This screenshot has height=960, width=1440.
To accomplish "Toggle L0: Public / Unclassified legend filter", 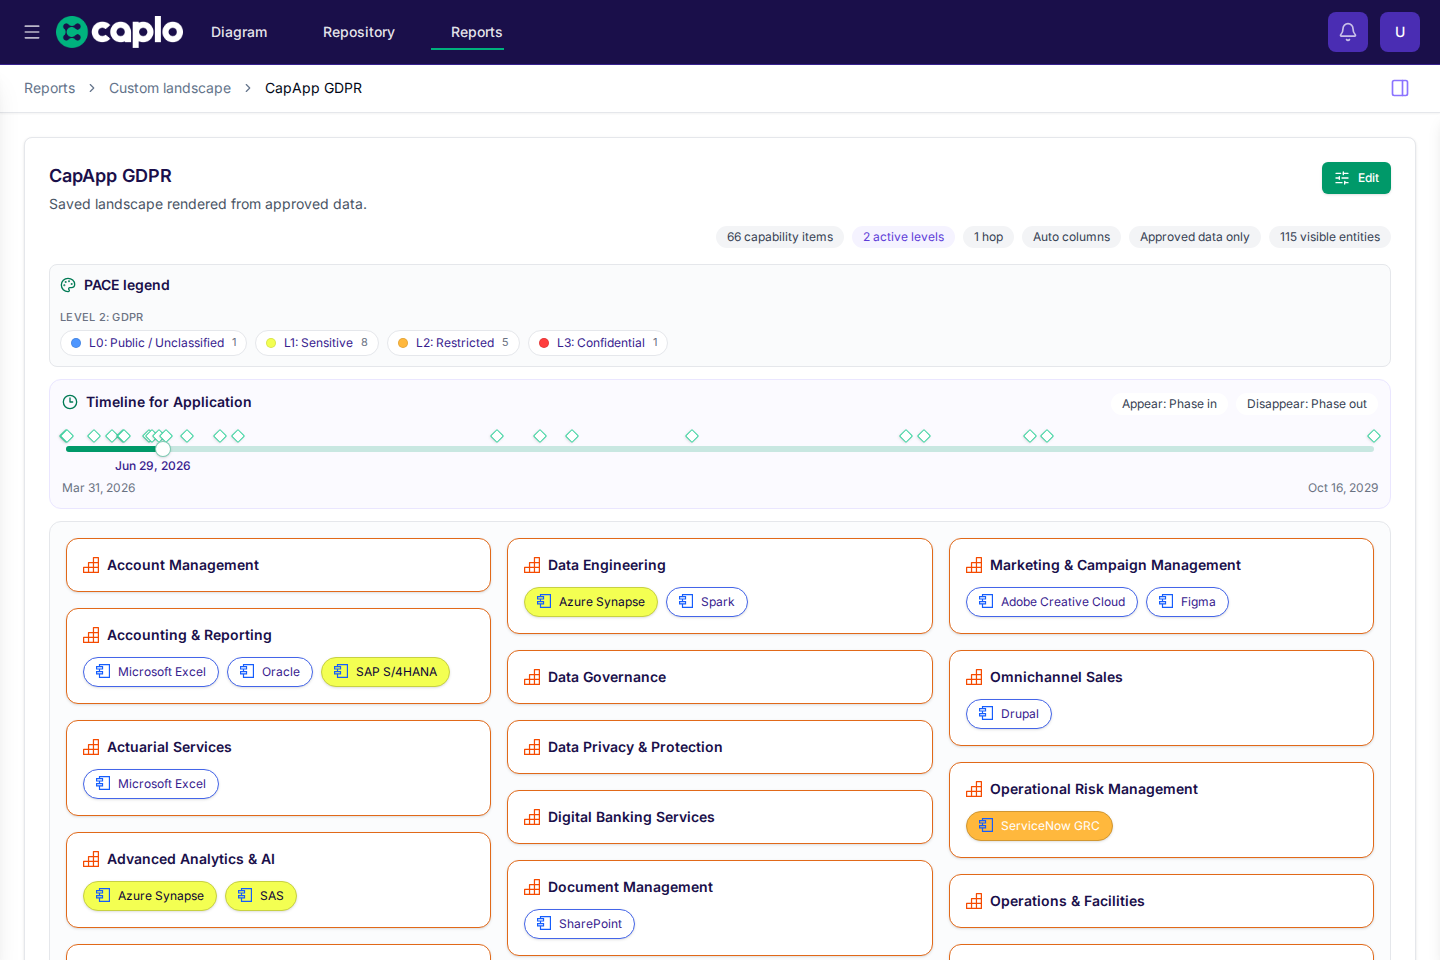I will [153, 343].
